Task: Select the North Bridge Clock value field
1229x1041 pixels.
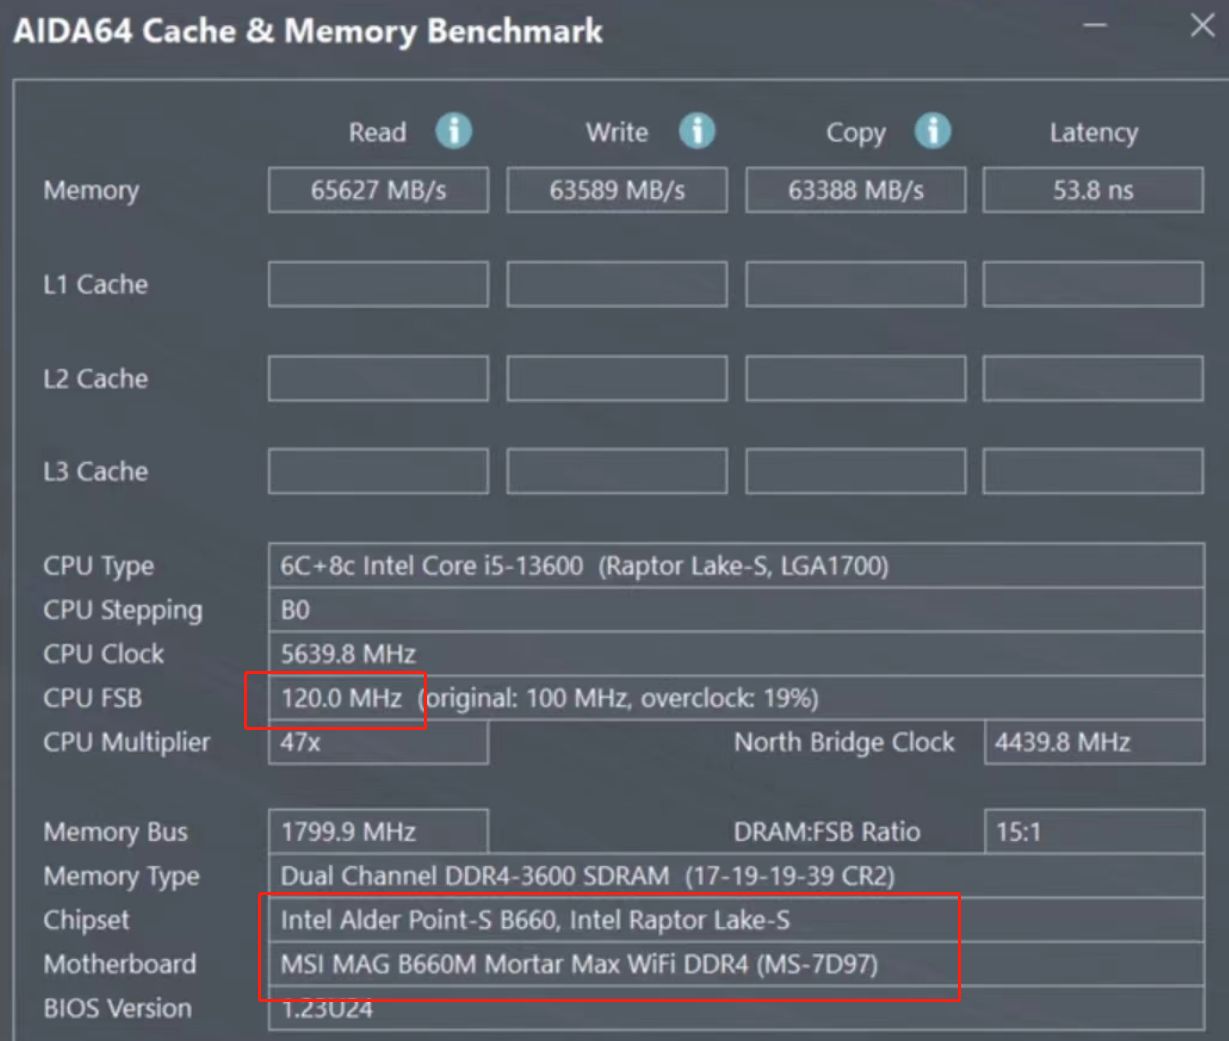Action: [x=1092, y=742]
